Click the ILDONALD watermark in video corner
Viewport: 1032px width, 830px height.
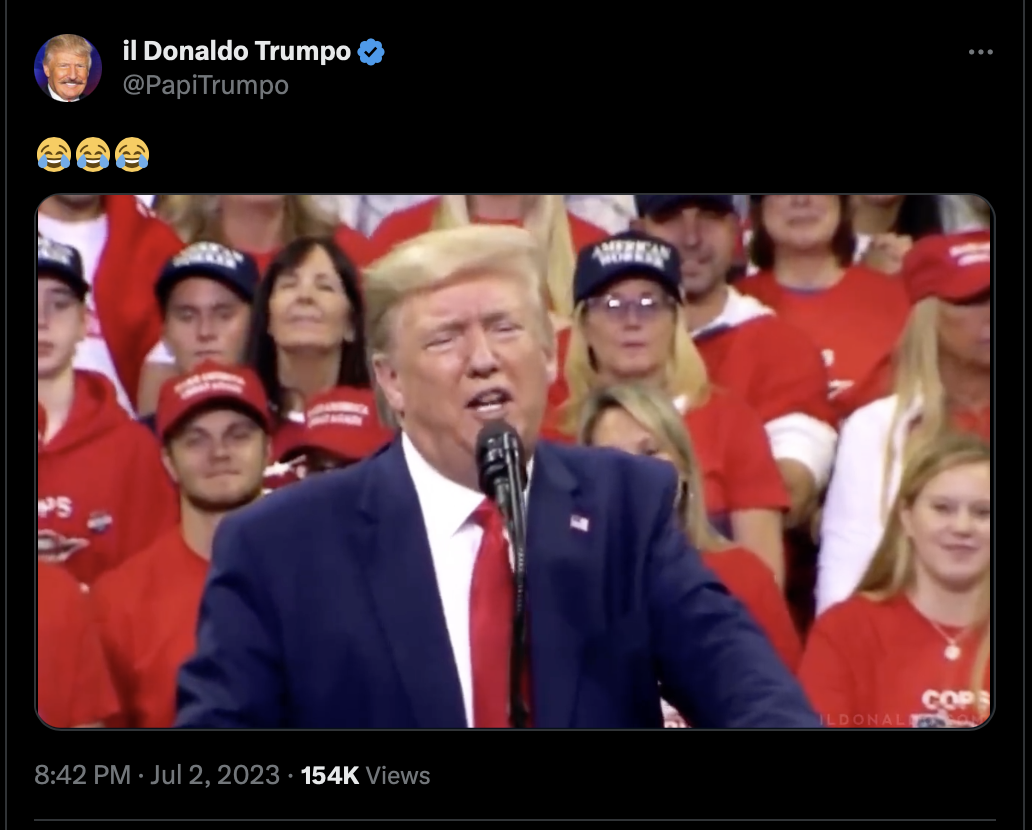[902, 719]
